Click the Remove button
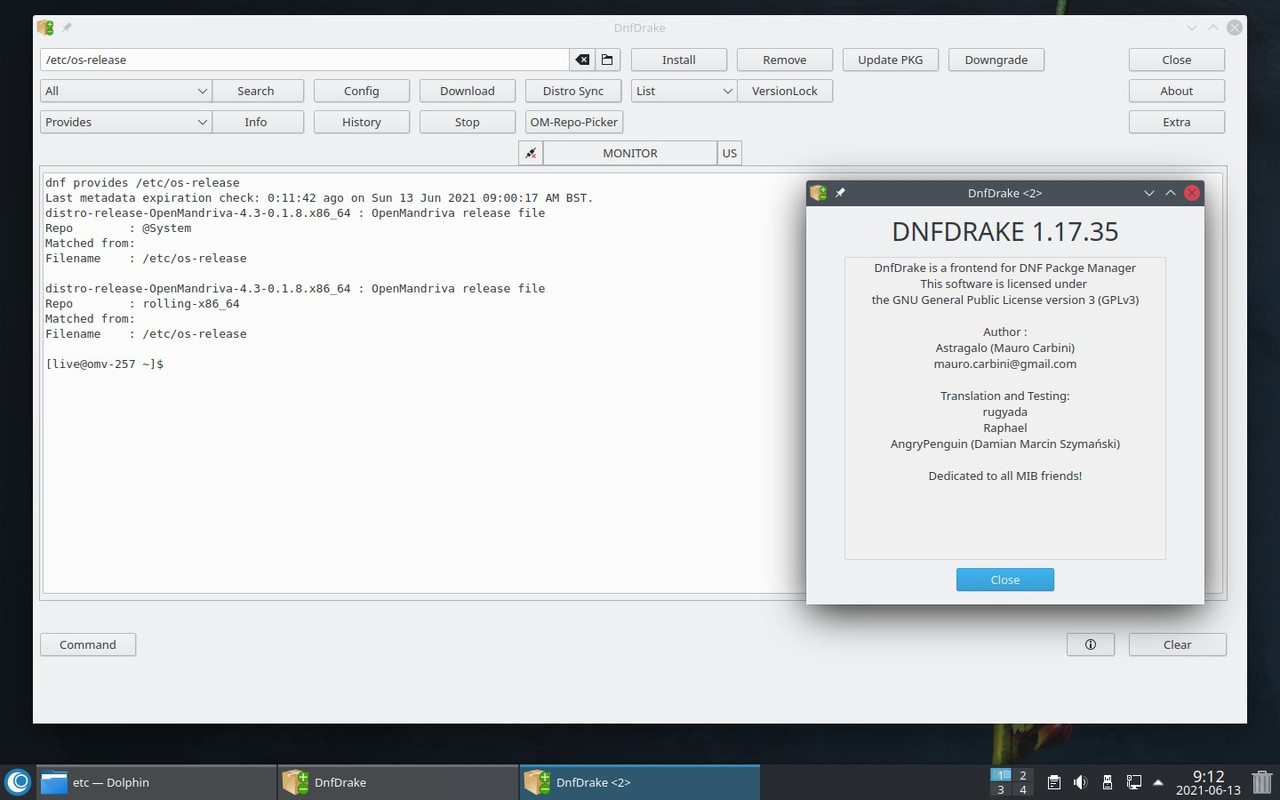 click(x=785, y=60)
